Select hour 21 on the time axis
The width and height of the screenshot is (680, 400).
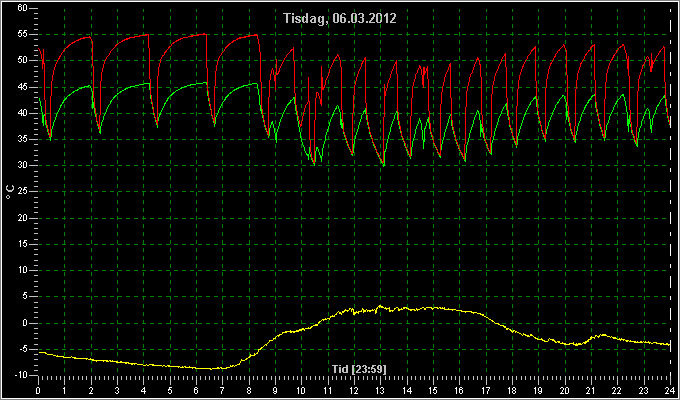591,391
